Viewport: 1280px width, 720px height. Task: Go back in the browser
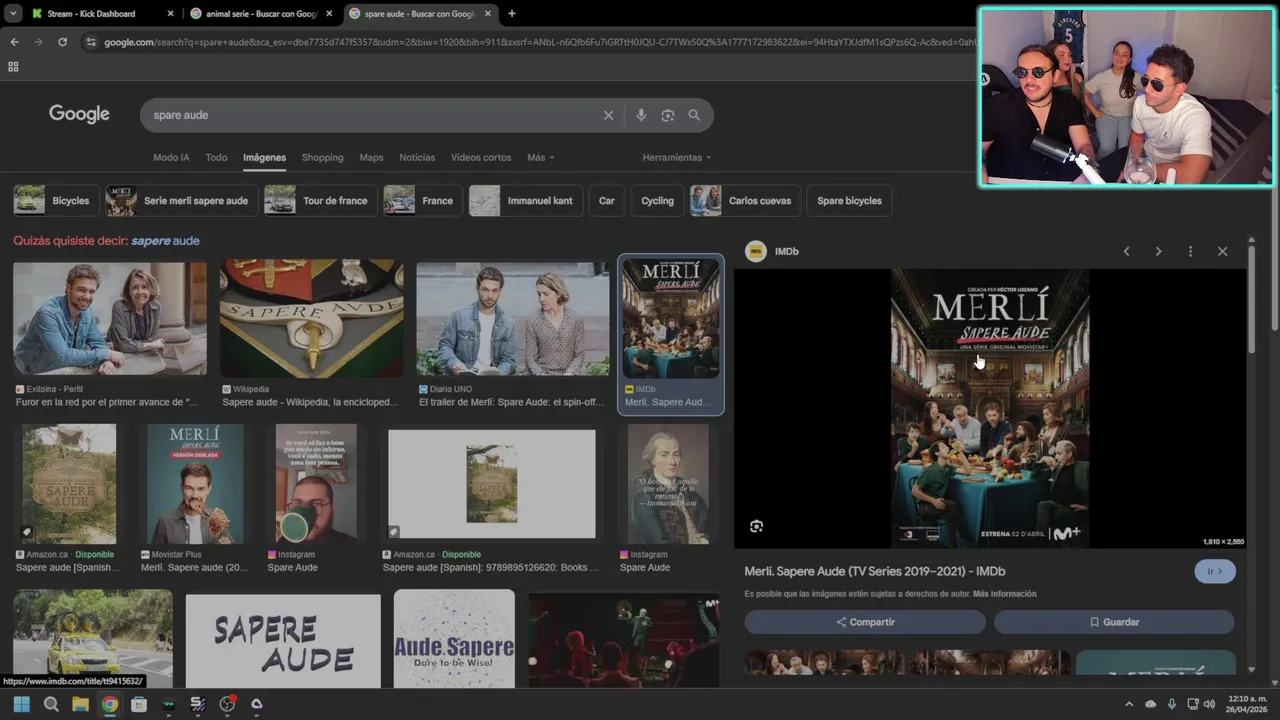(14, 42)
